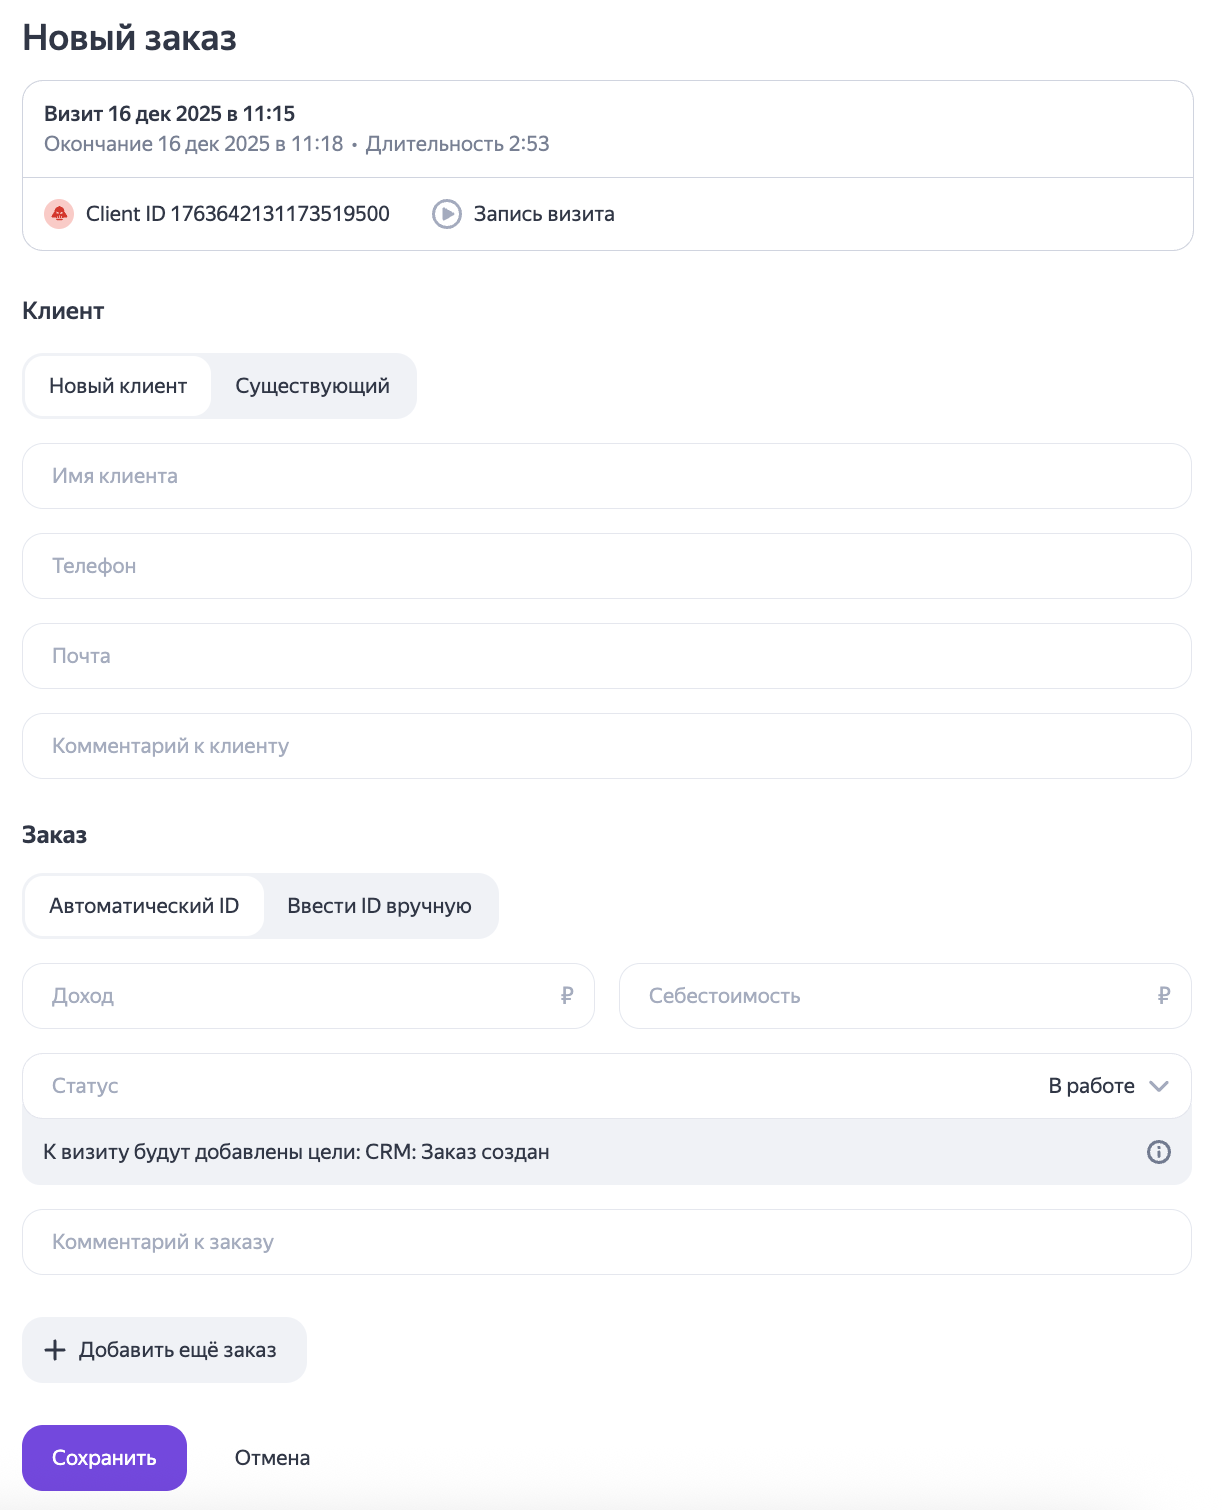The width and height of the screenshot is (1232, 1510).
Task: Focus the Имя клиента input field
Action: pyautogui.click(x=606, y=476)
